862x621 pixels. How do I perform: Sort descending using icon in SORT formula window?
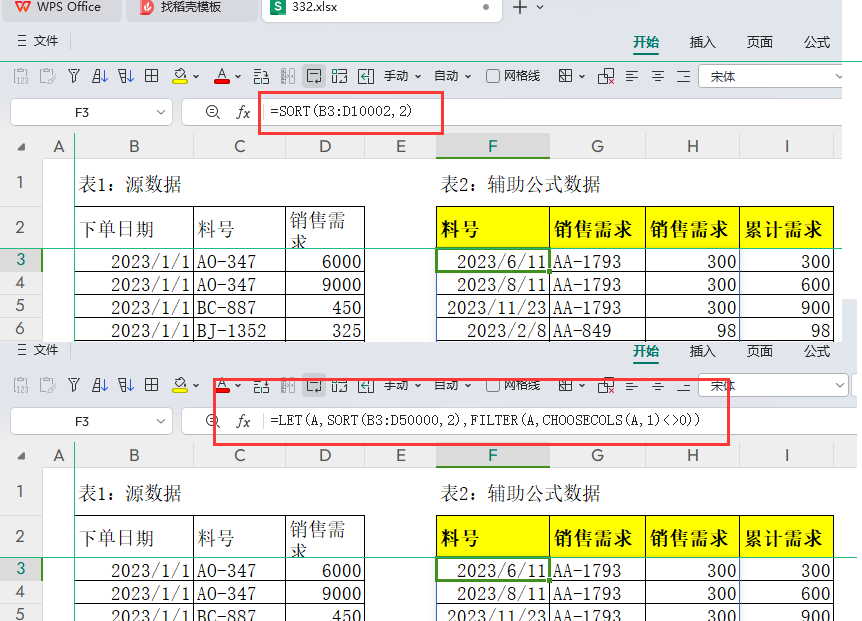[126, 76]
